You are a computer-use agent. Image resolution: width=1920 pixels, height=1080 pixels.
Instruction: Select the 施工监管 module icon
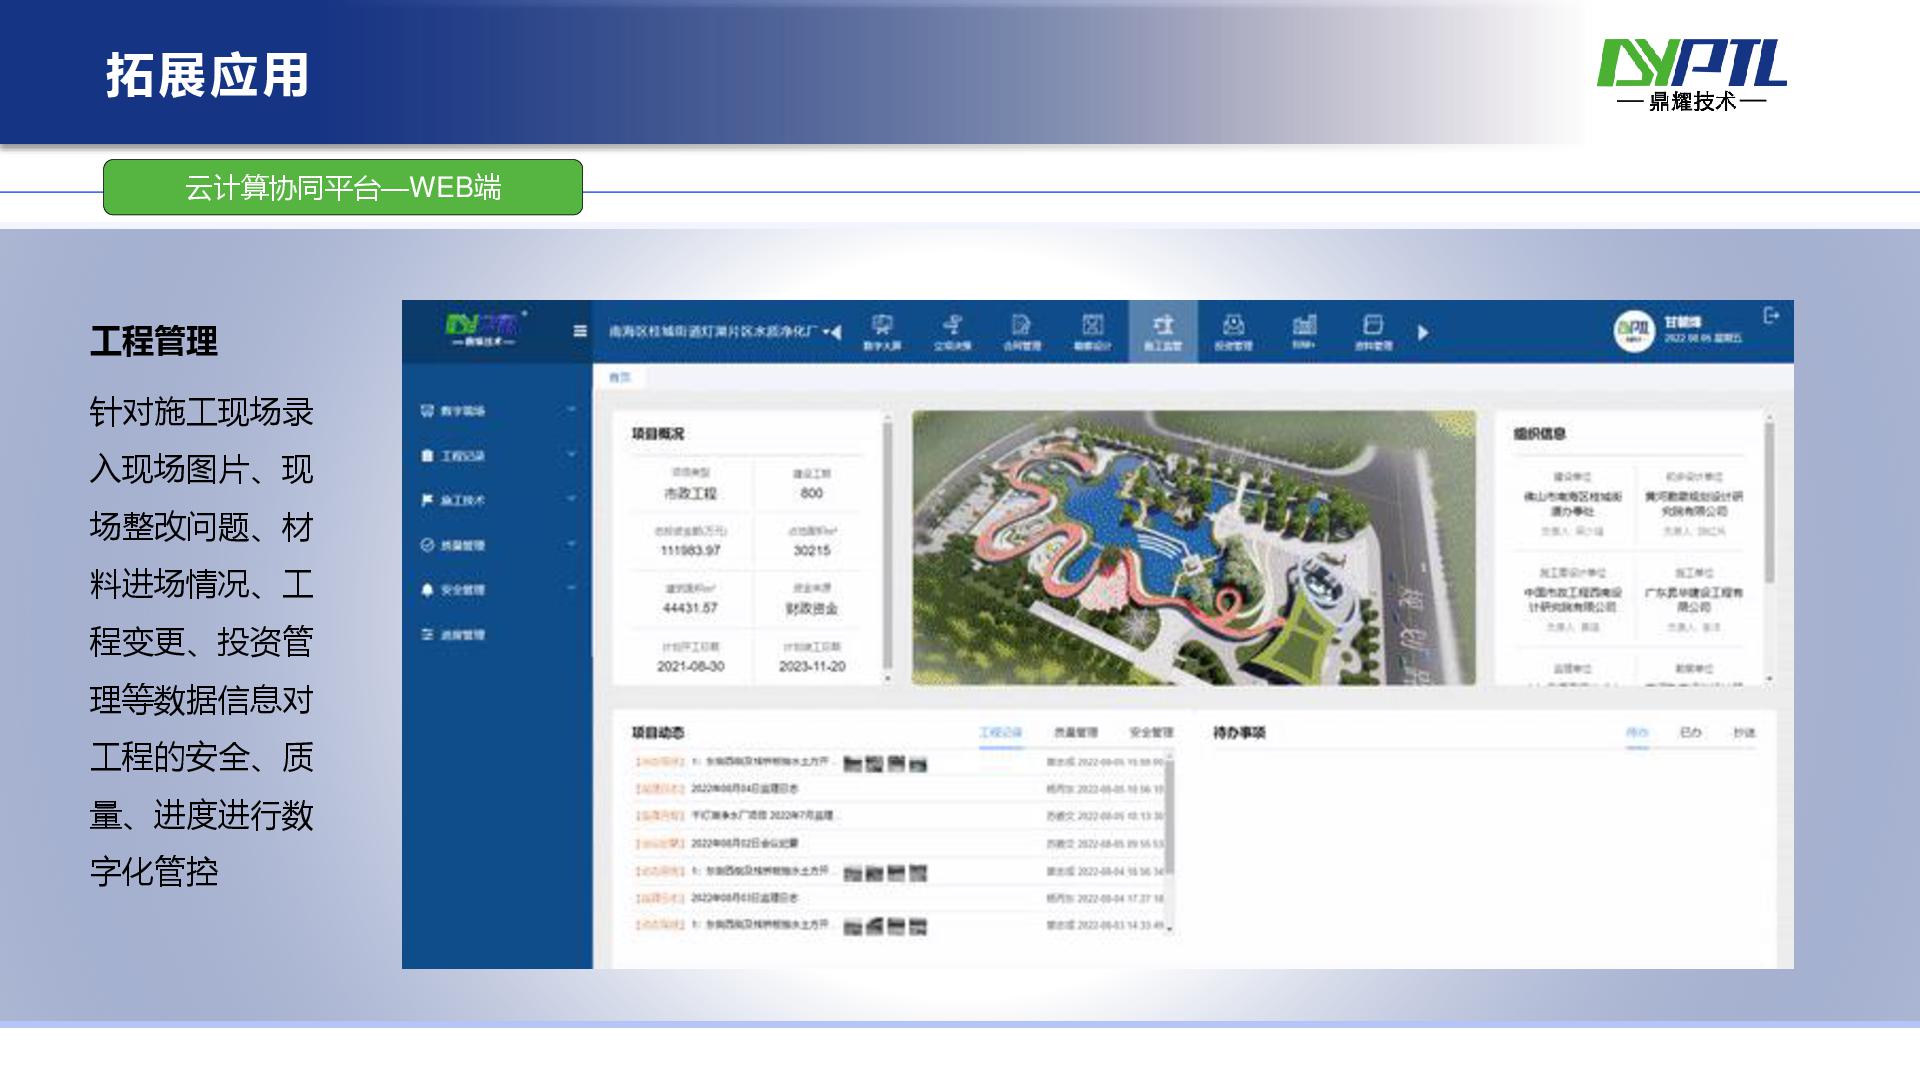(x=1165, y=328)
